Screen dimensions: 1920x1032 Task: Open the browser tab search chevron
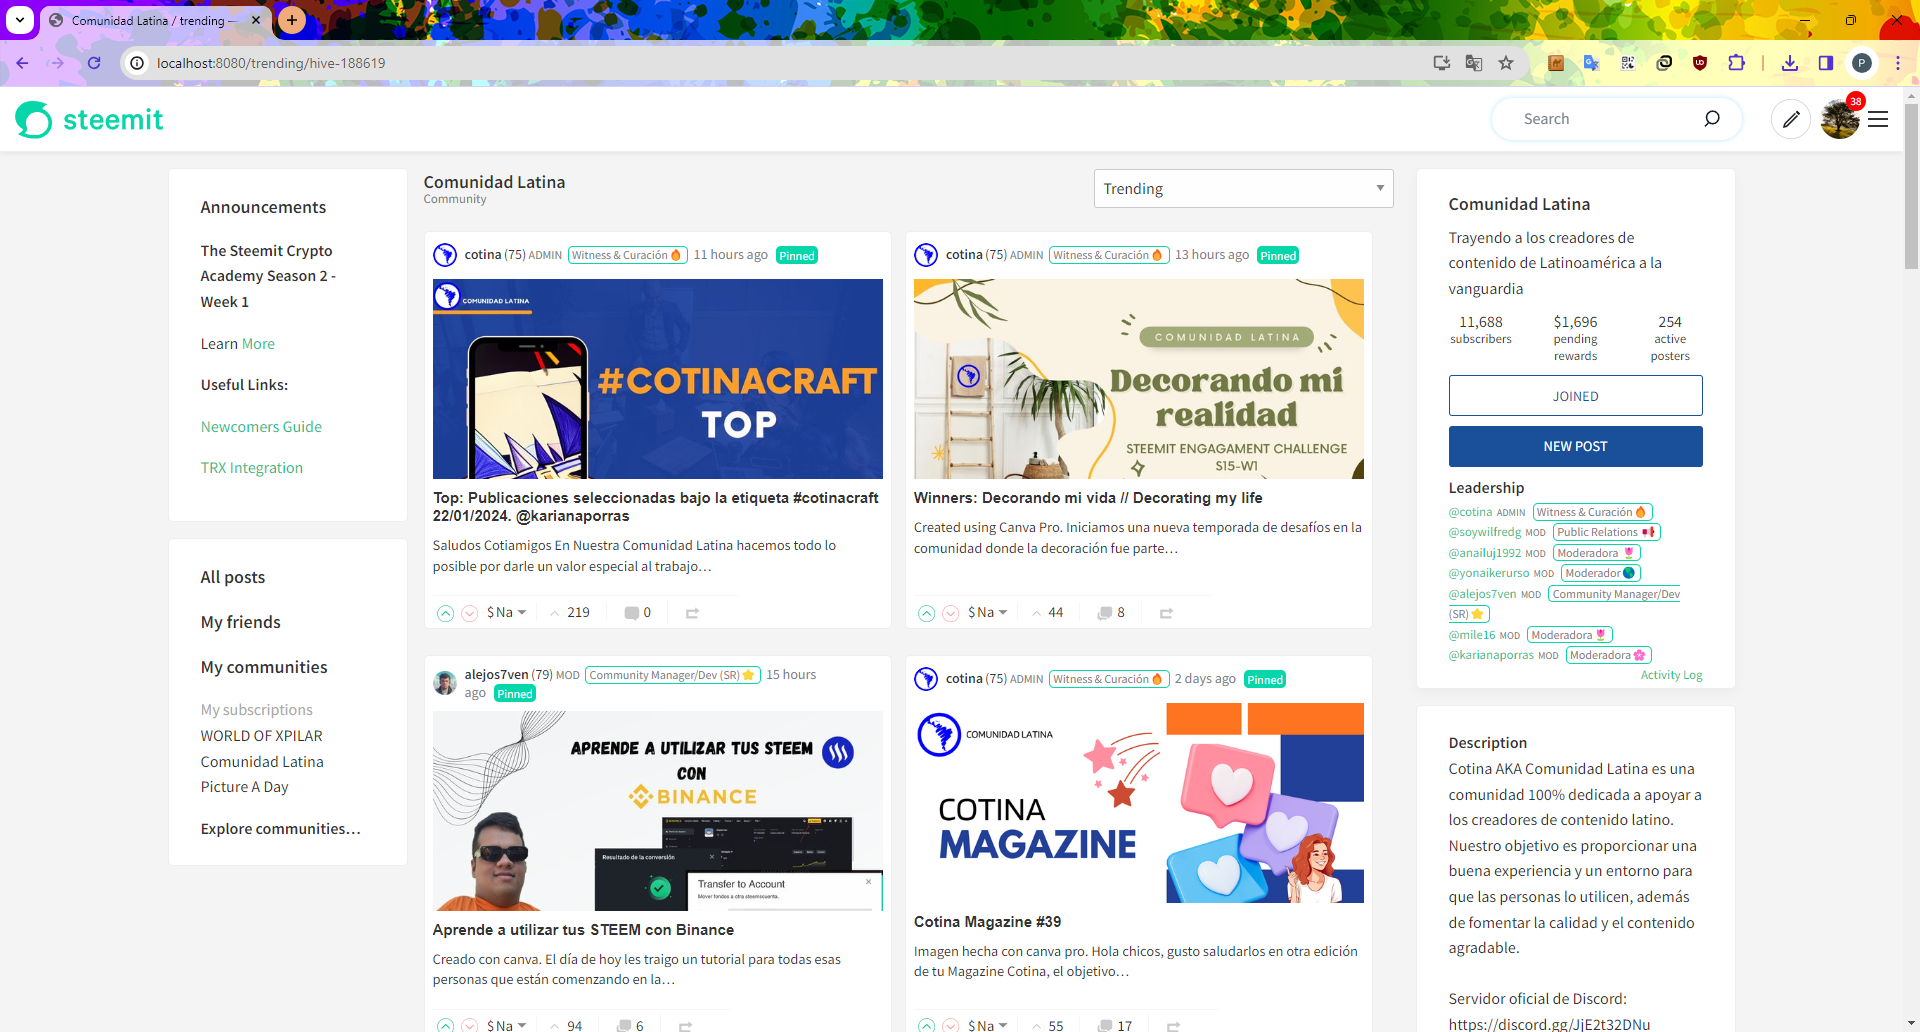click(20, 20)
